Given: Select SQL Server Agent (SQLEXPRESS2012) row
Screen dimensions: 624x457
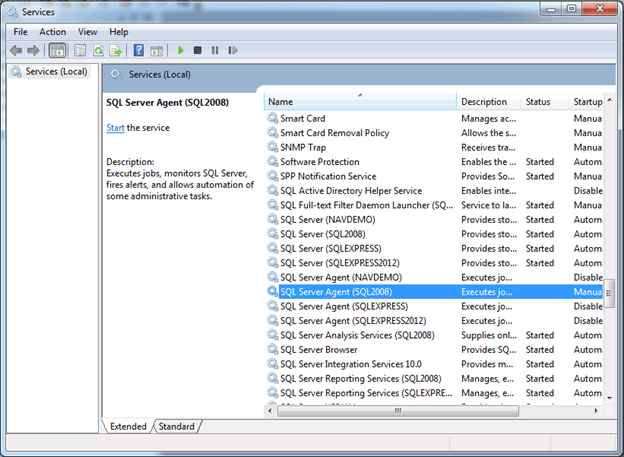Looking at the screenshot, I should (x=435, y=320).
